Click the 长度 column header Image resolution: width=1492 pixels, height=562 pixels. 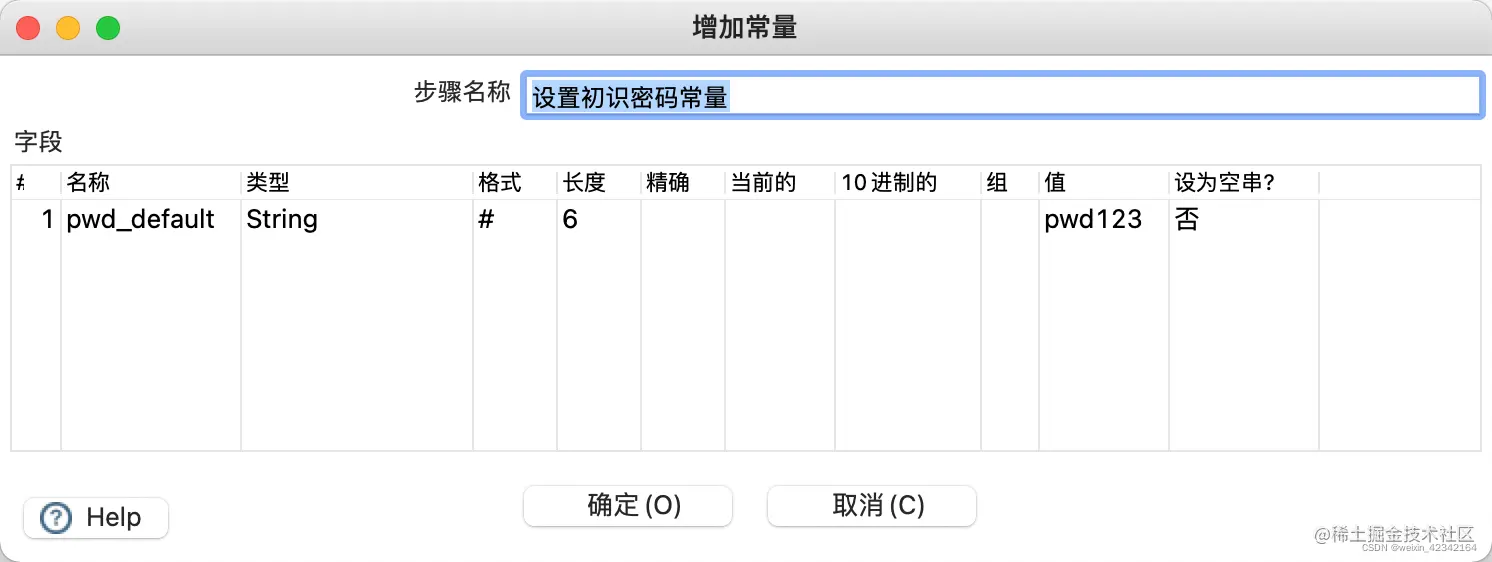(598, 183)
